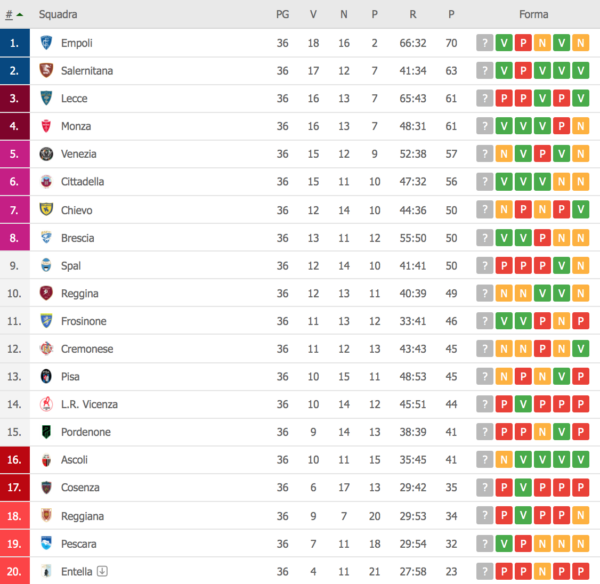
Task: Click the Forma column header
Action: [x=533, y=15]
